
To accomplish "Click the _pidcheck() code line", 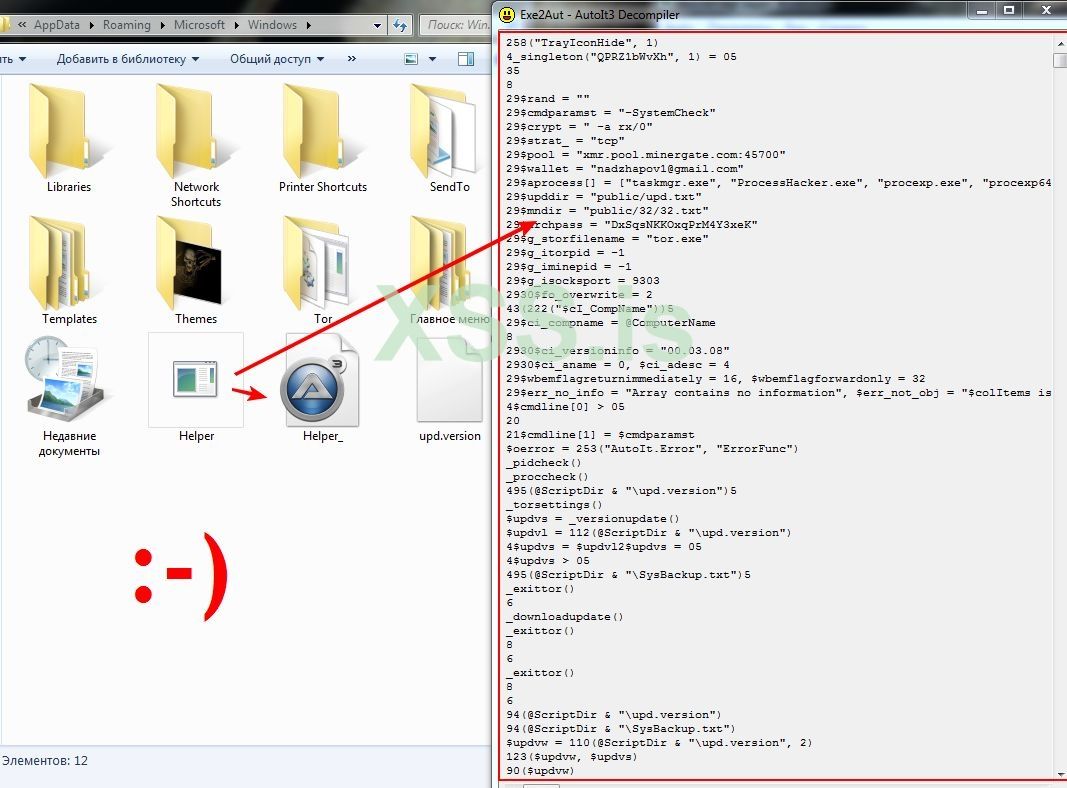I will click(543, 463).
